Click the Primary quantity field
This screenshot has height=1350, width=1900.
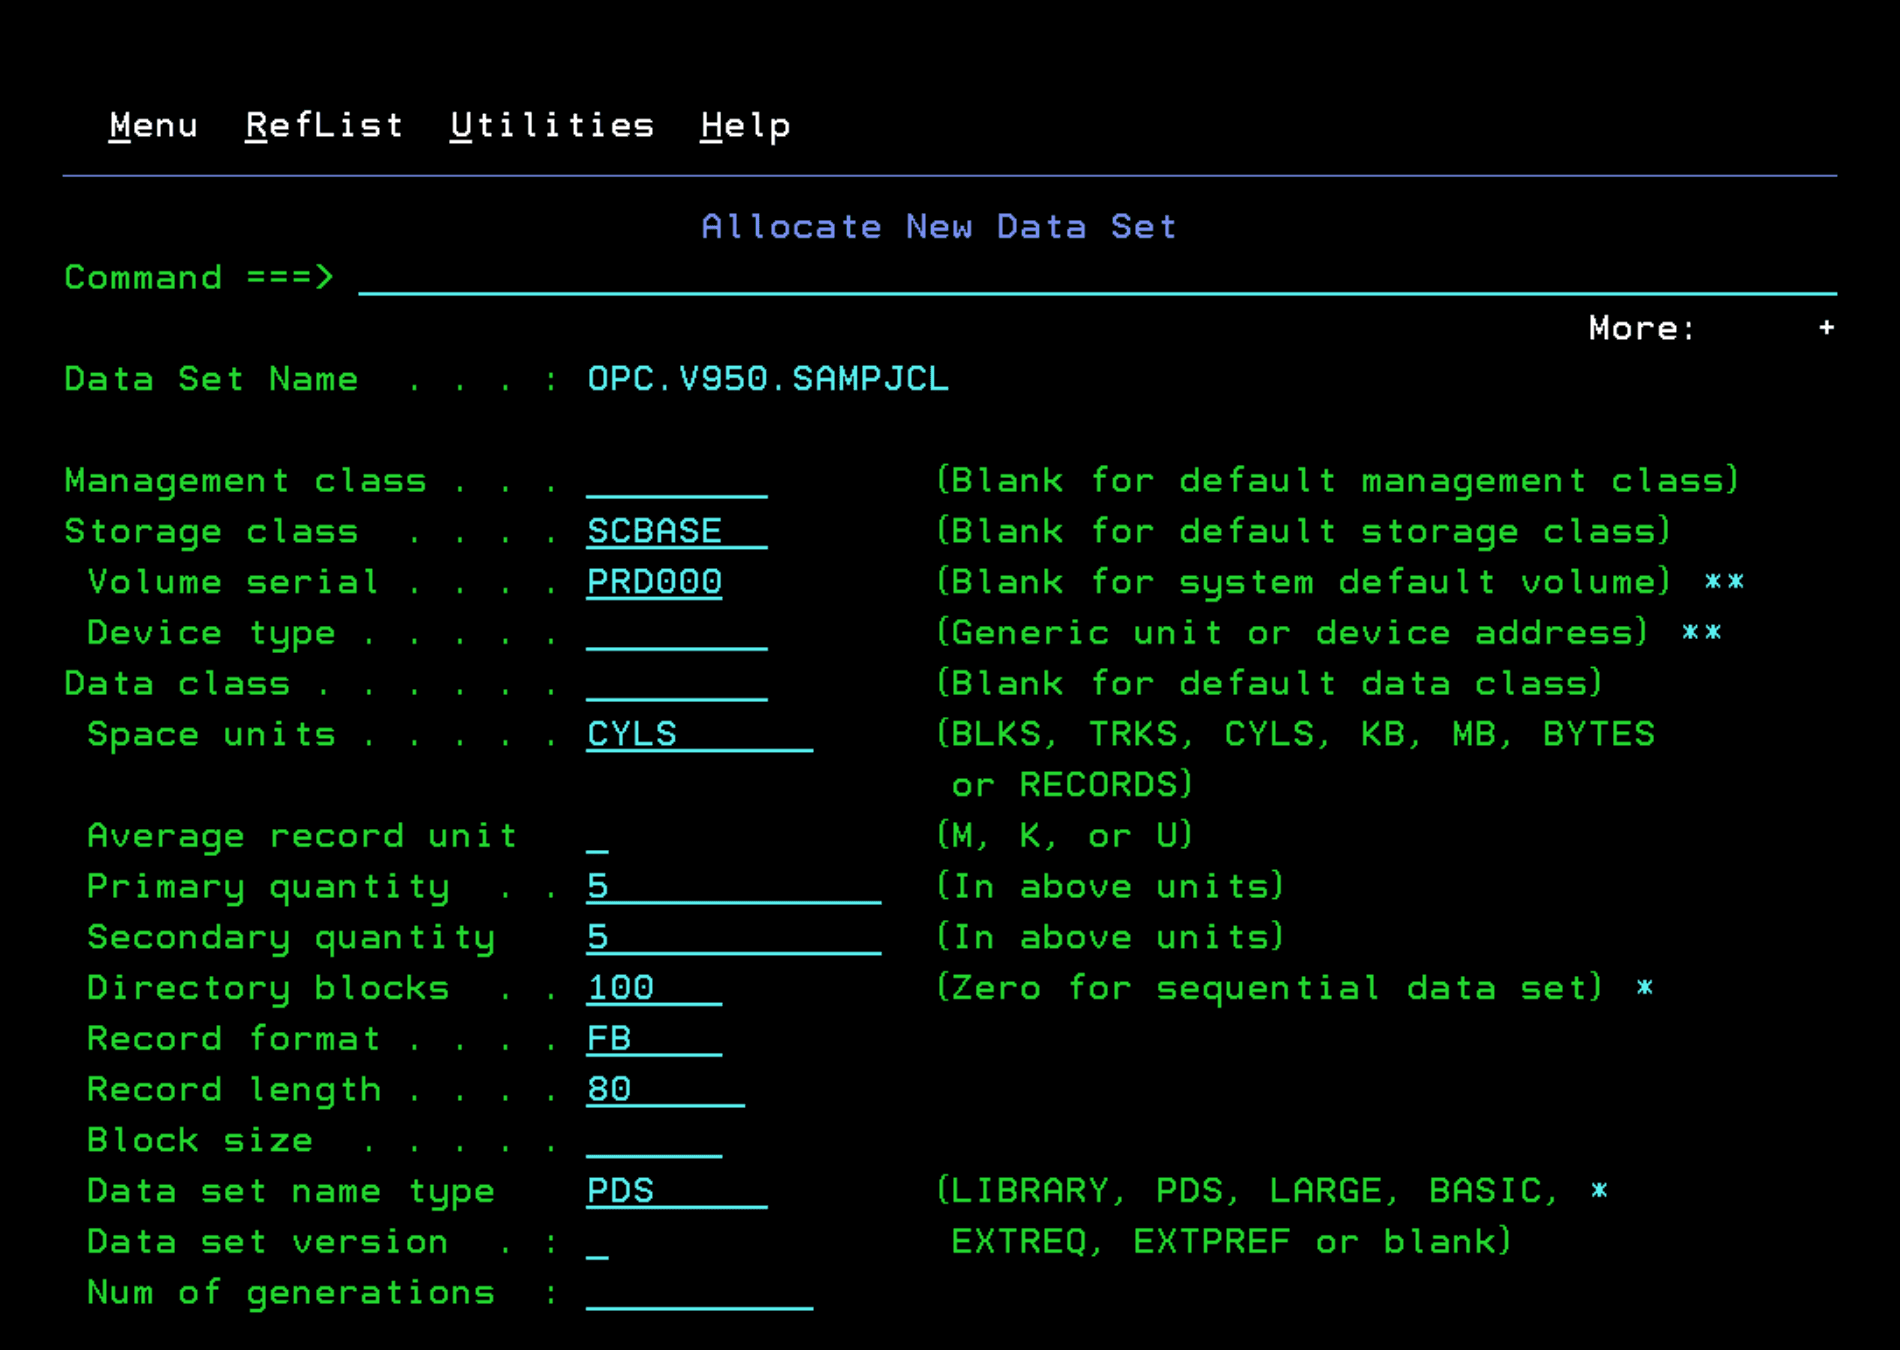tap(700, 886)
